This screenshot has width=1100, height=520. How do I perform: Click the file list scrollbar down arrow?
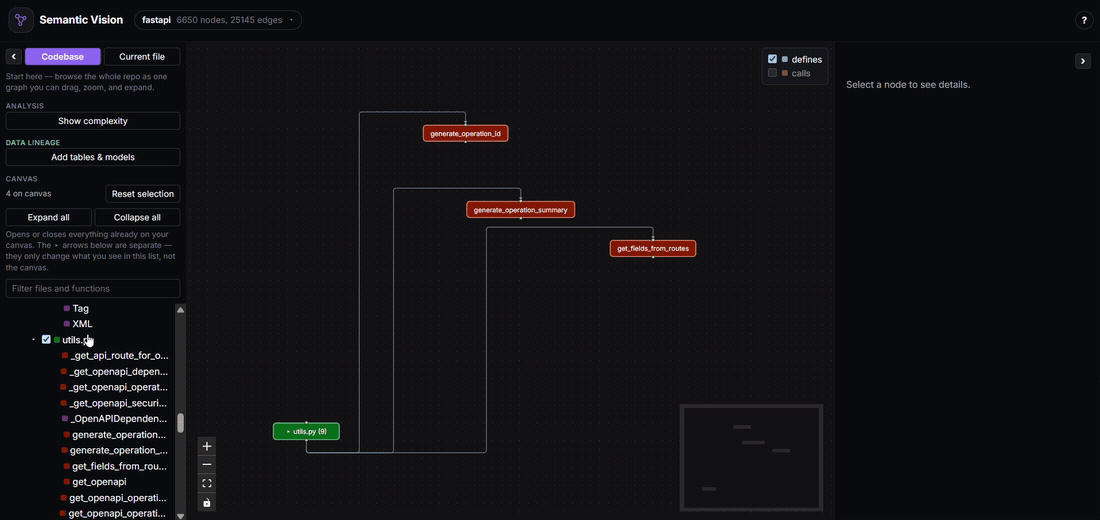[x=180, y=516]
